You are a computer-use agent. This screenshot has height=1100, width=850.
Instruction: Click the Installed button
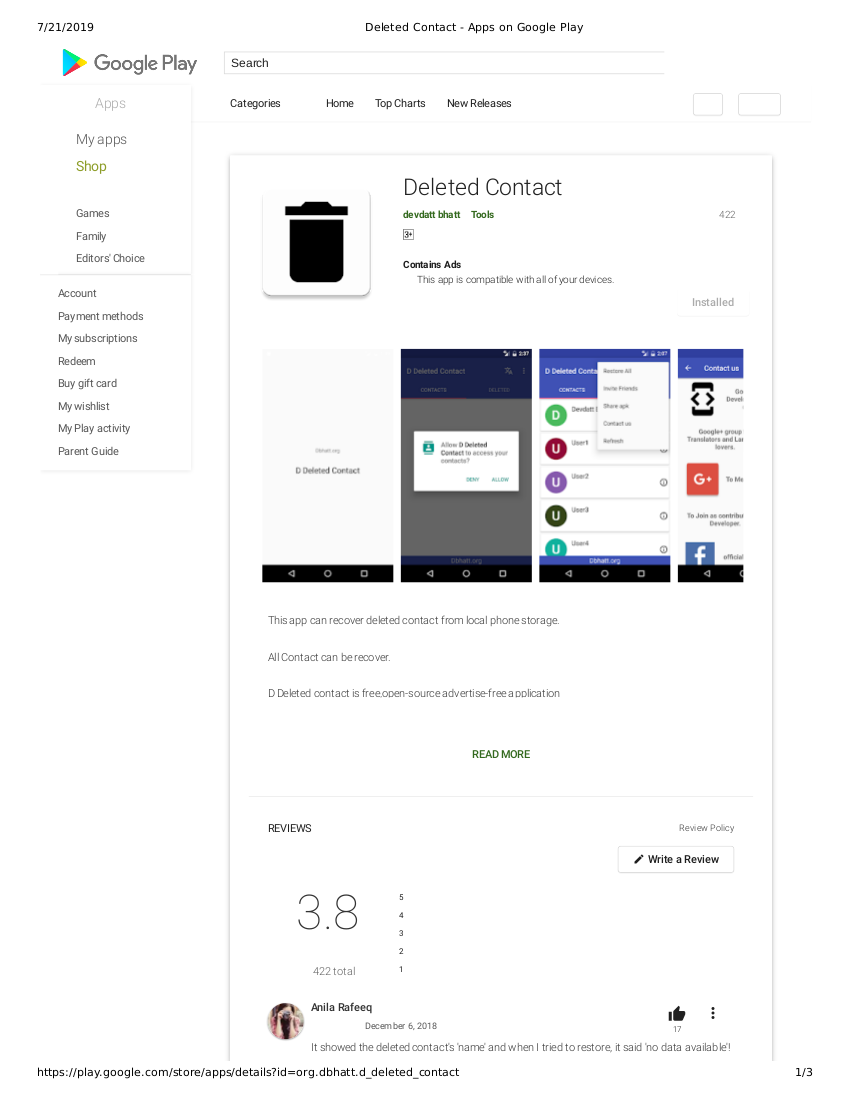coord(712,302)
